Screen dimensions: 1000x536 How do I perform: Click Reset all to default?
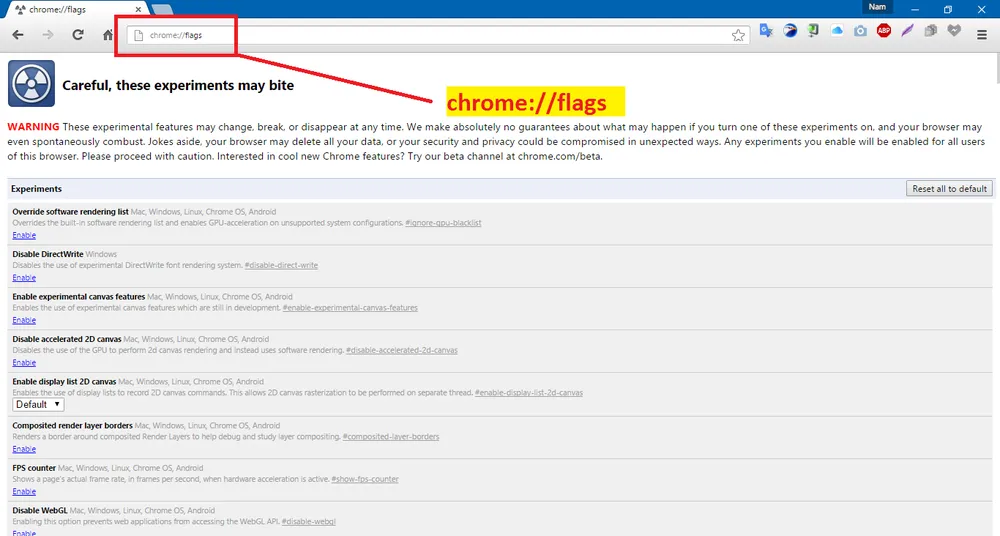point(949,189)
